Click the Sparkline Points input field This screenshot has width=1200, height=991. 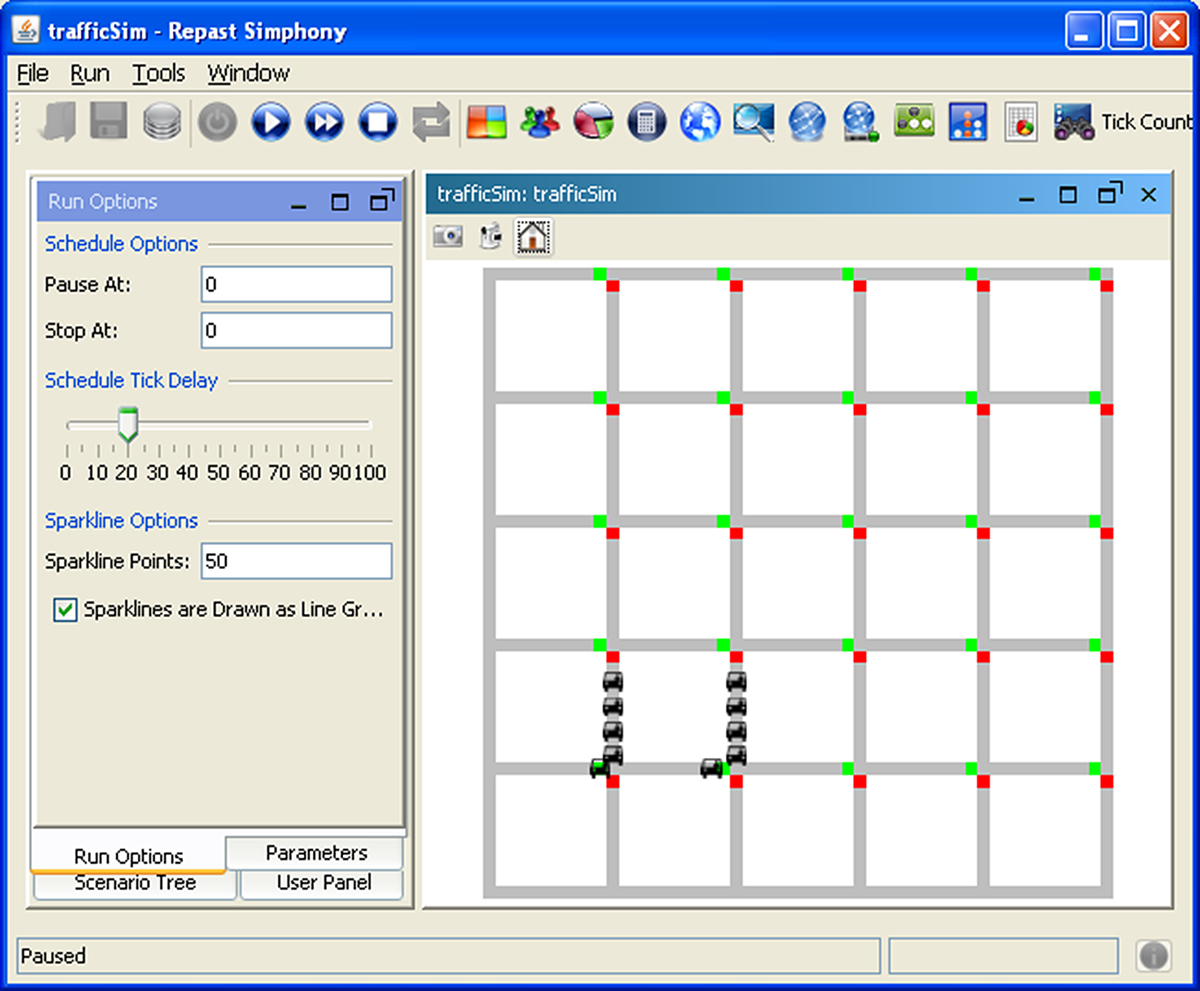296,562
